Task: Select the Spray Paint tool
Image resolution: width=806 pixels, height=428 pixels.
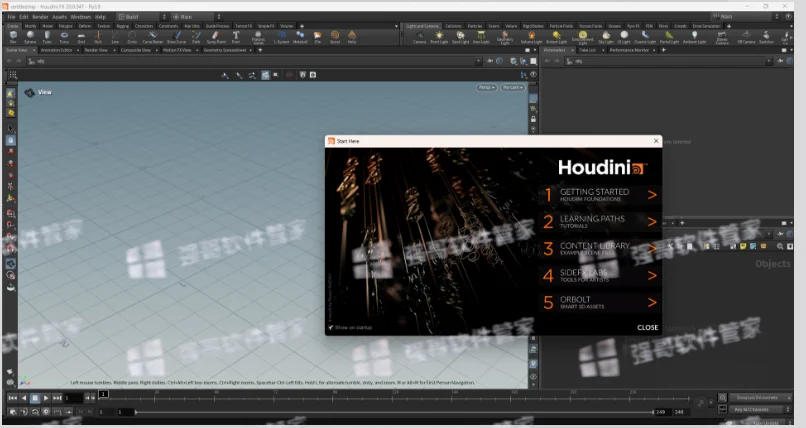Action: pos(216,37)
